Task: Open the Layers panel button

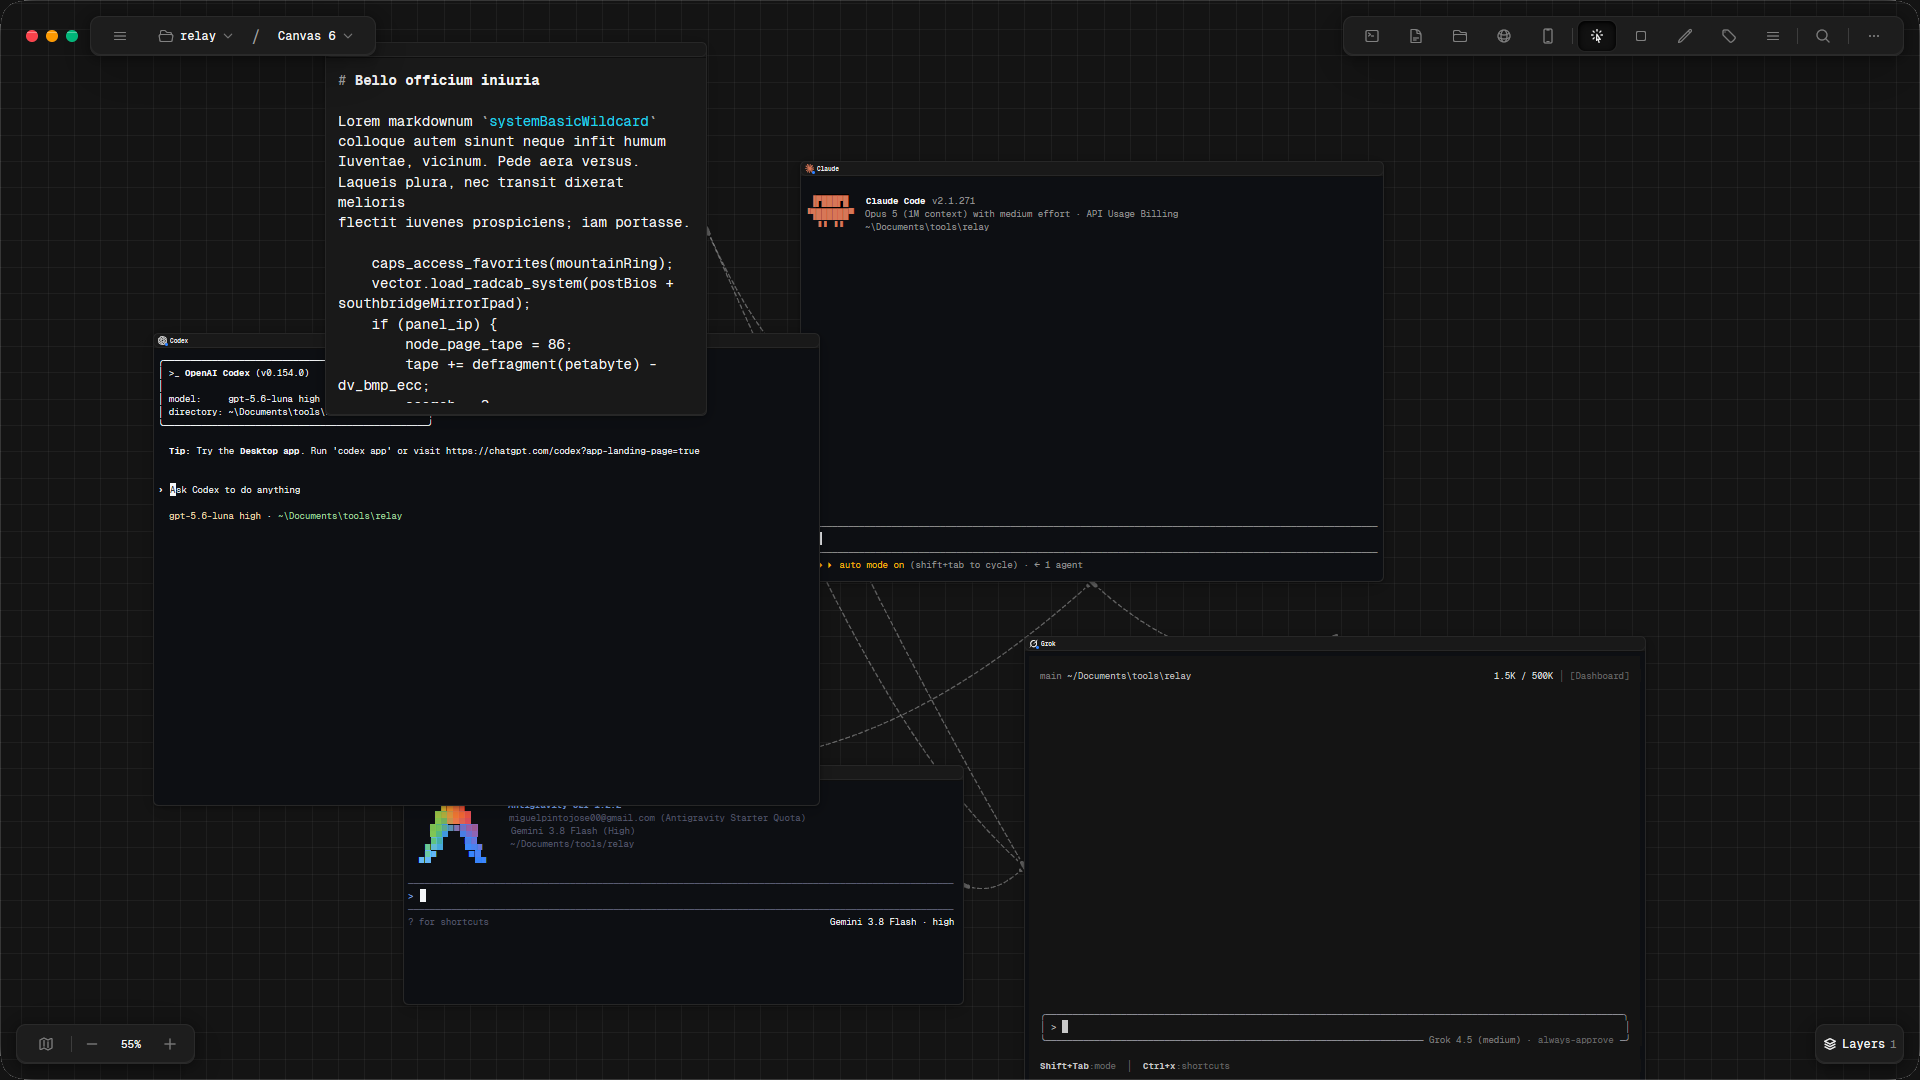Action: (x=1859, y=1044)
